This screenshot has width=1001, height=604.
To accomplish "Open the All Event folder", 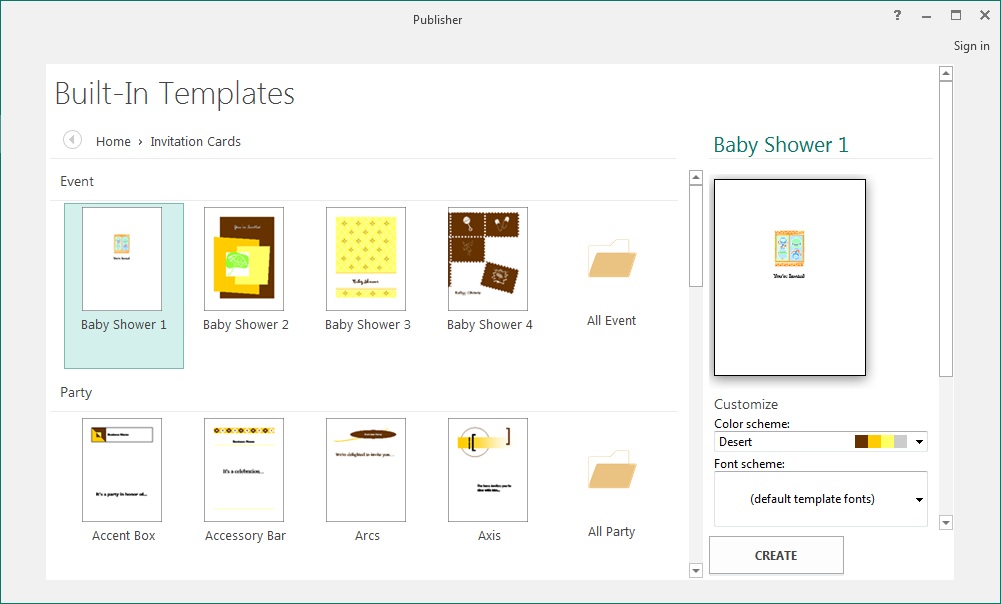I will 612,283.
